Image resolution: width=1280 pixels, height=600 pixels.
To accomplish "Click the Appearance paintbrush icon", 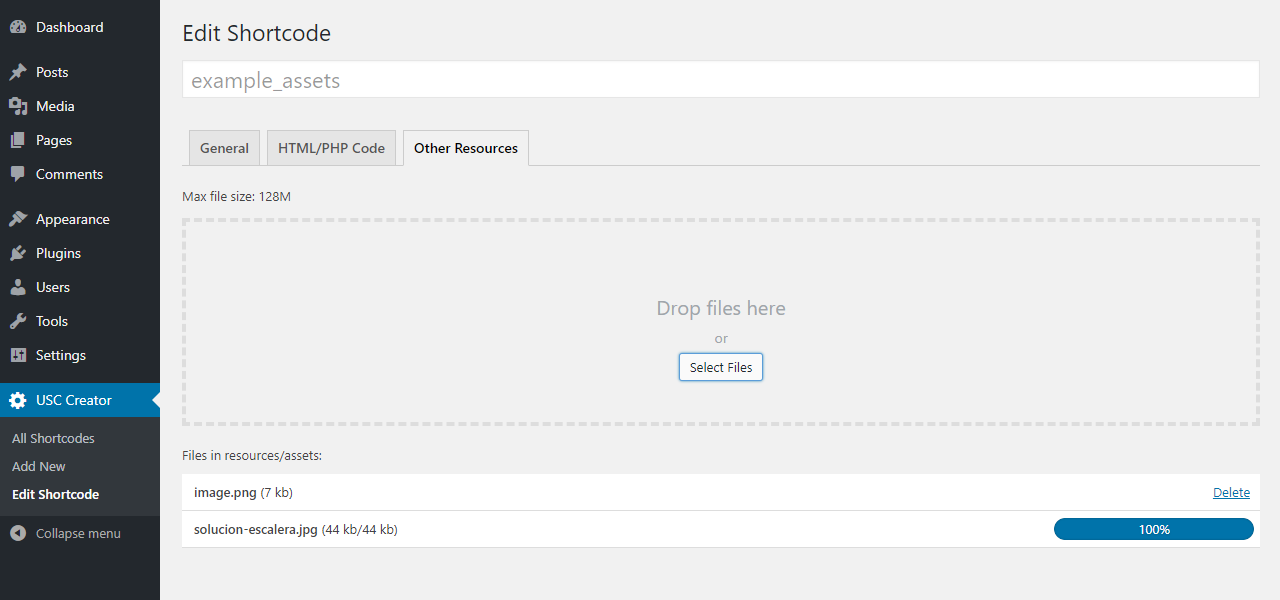I will pyautogui.click(x=18, y=219).
